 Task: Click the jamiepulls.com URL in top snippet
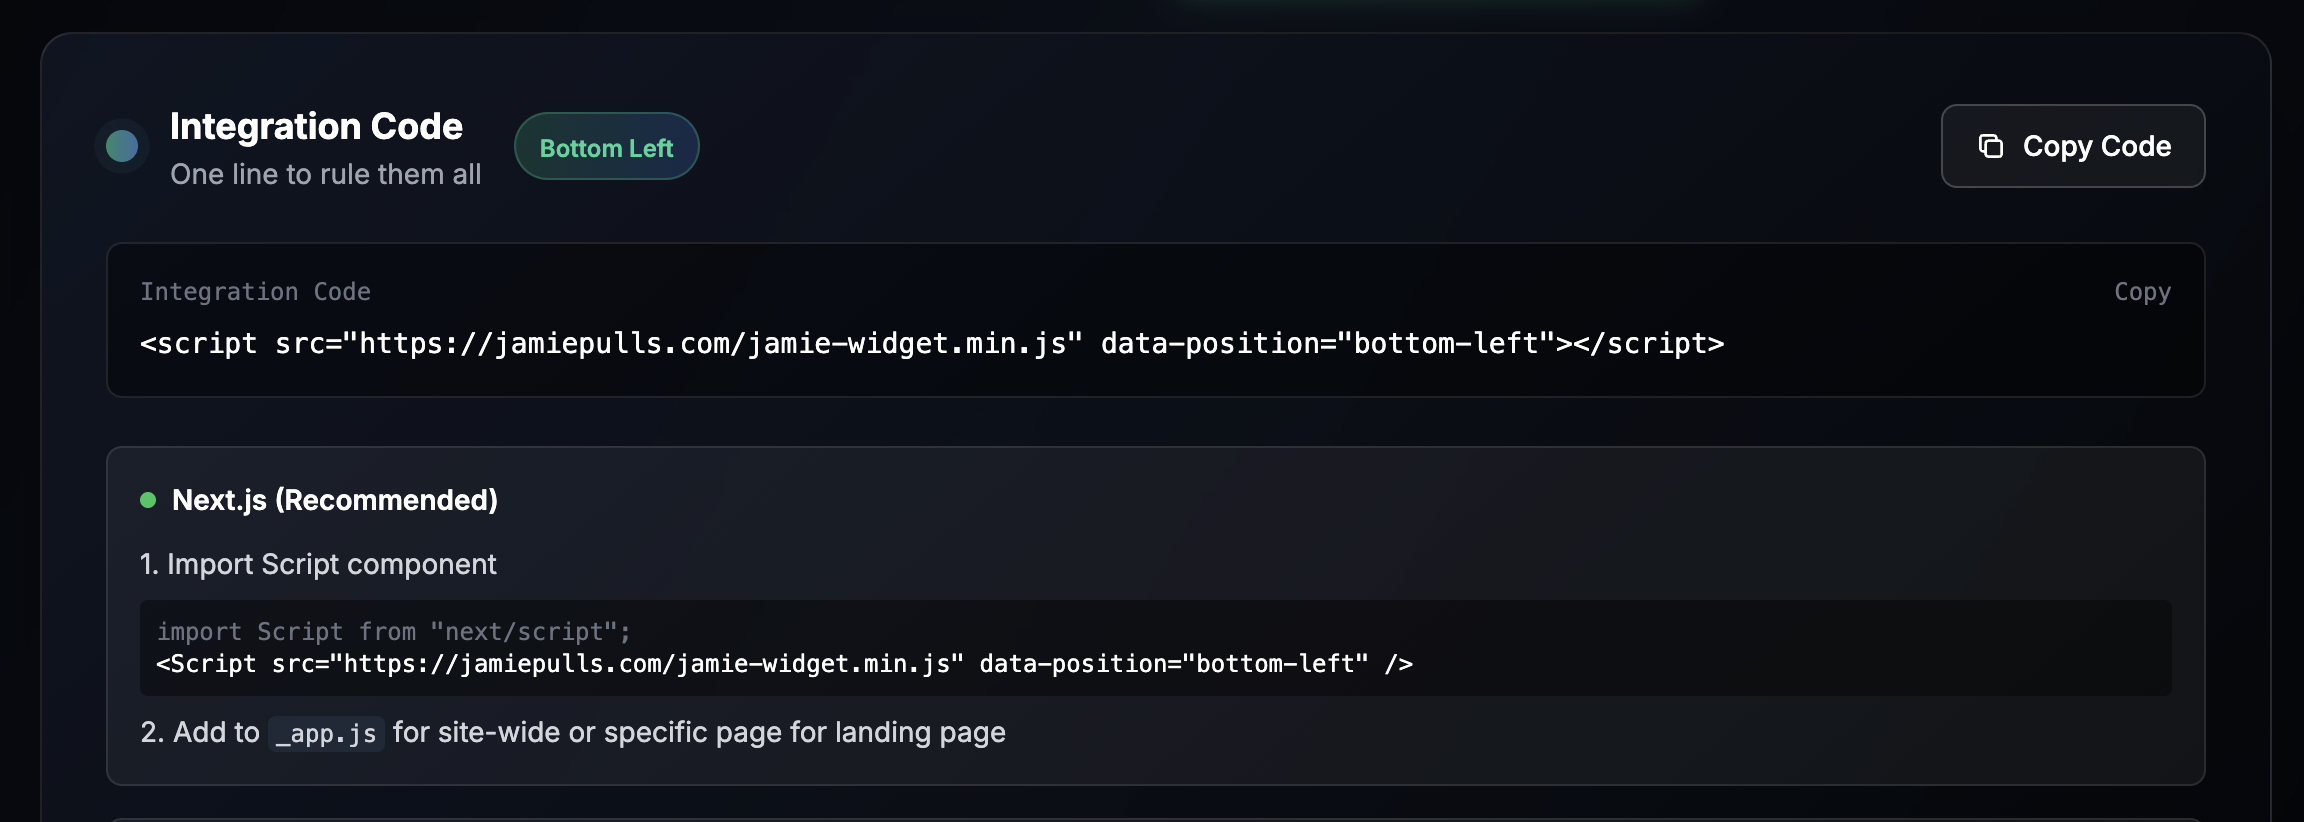712,344
